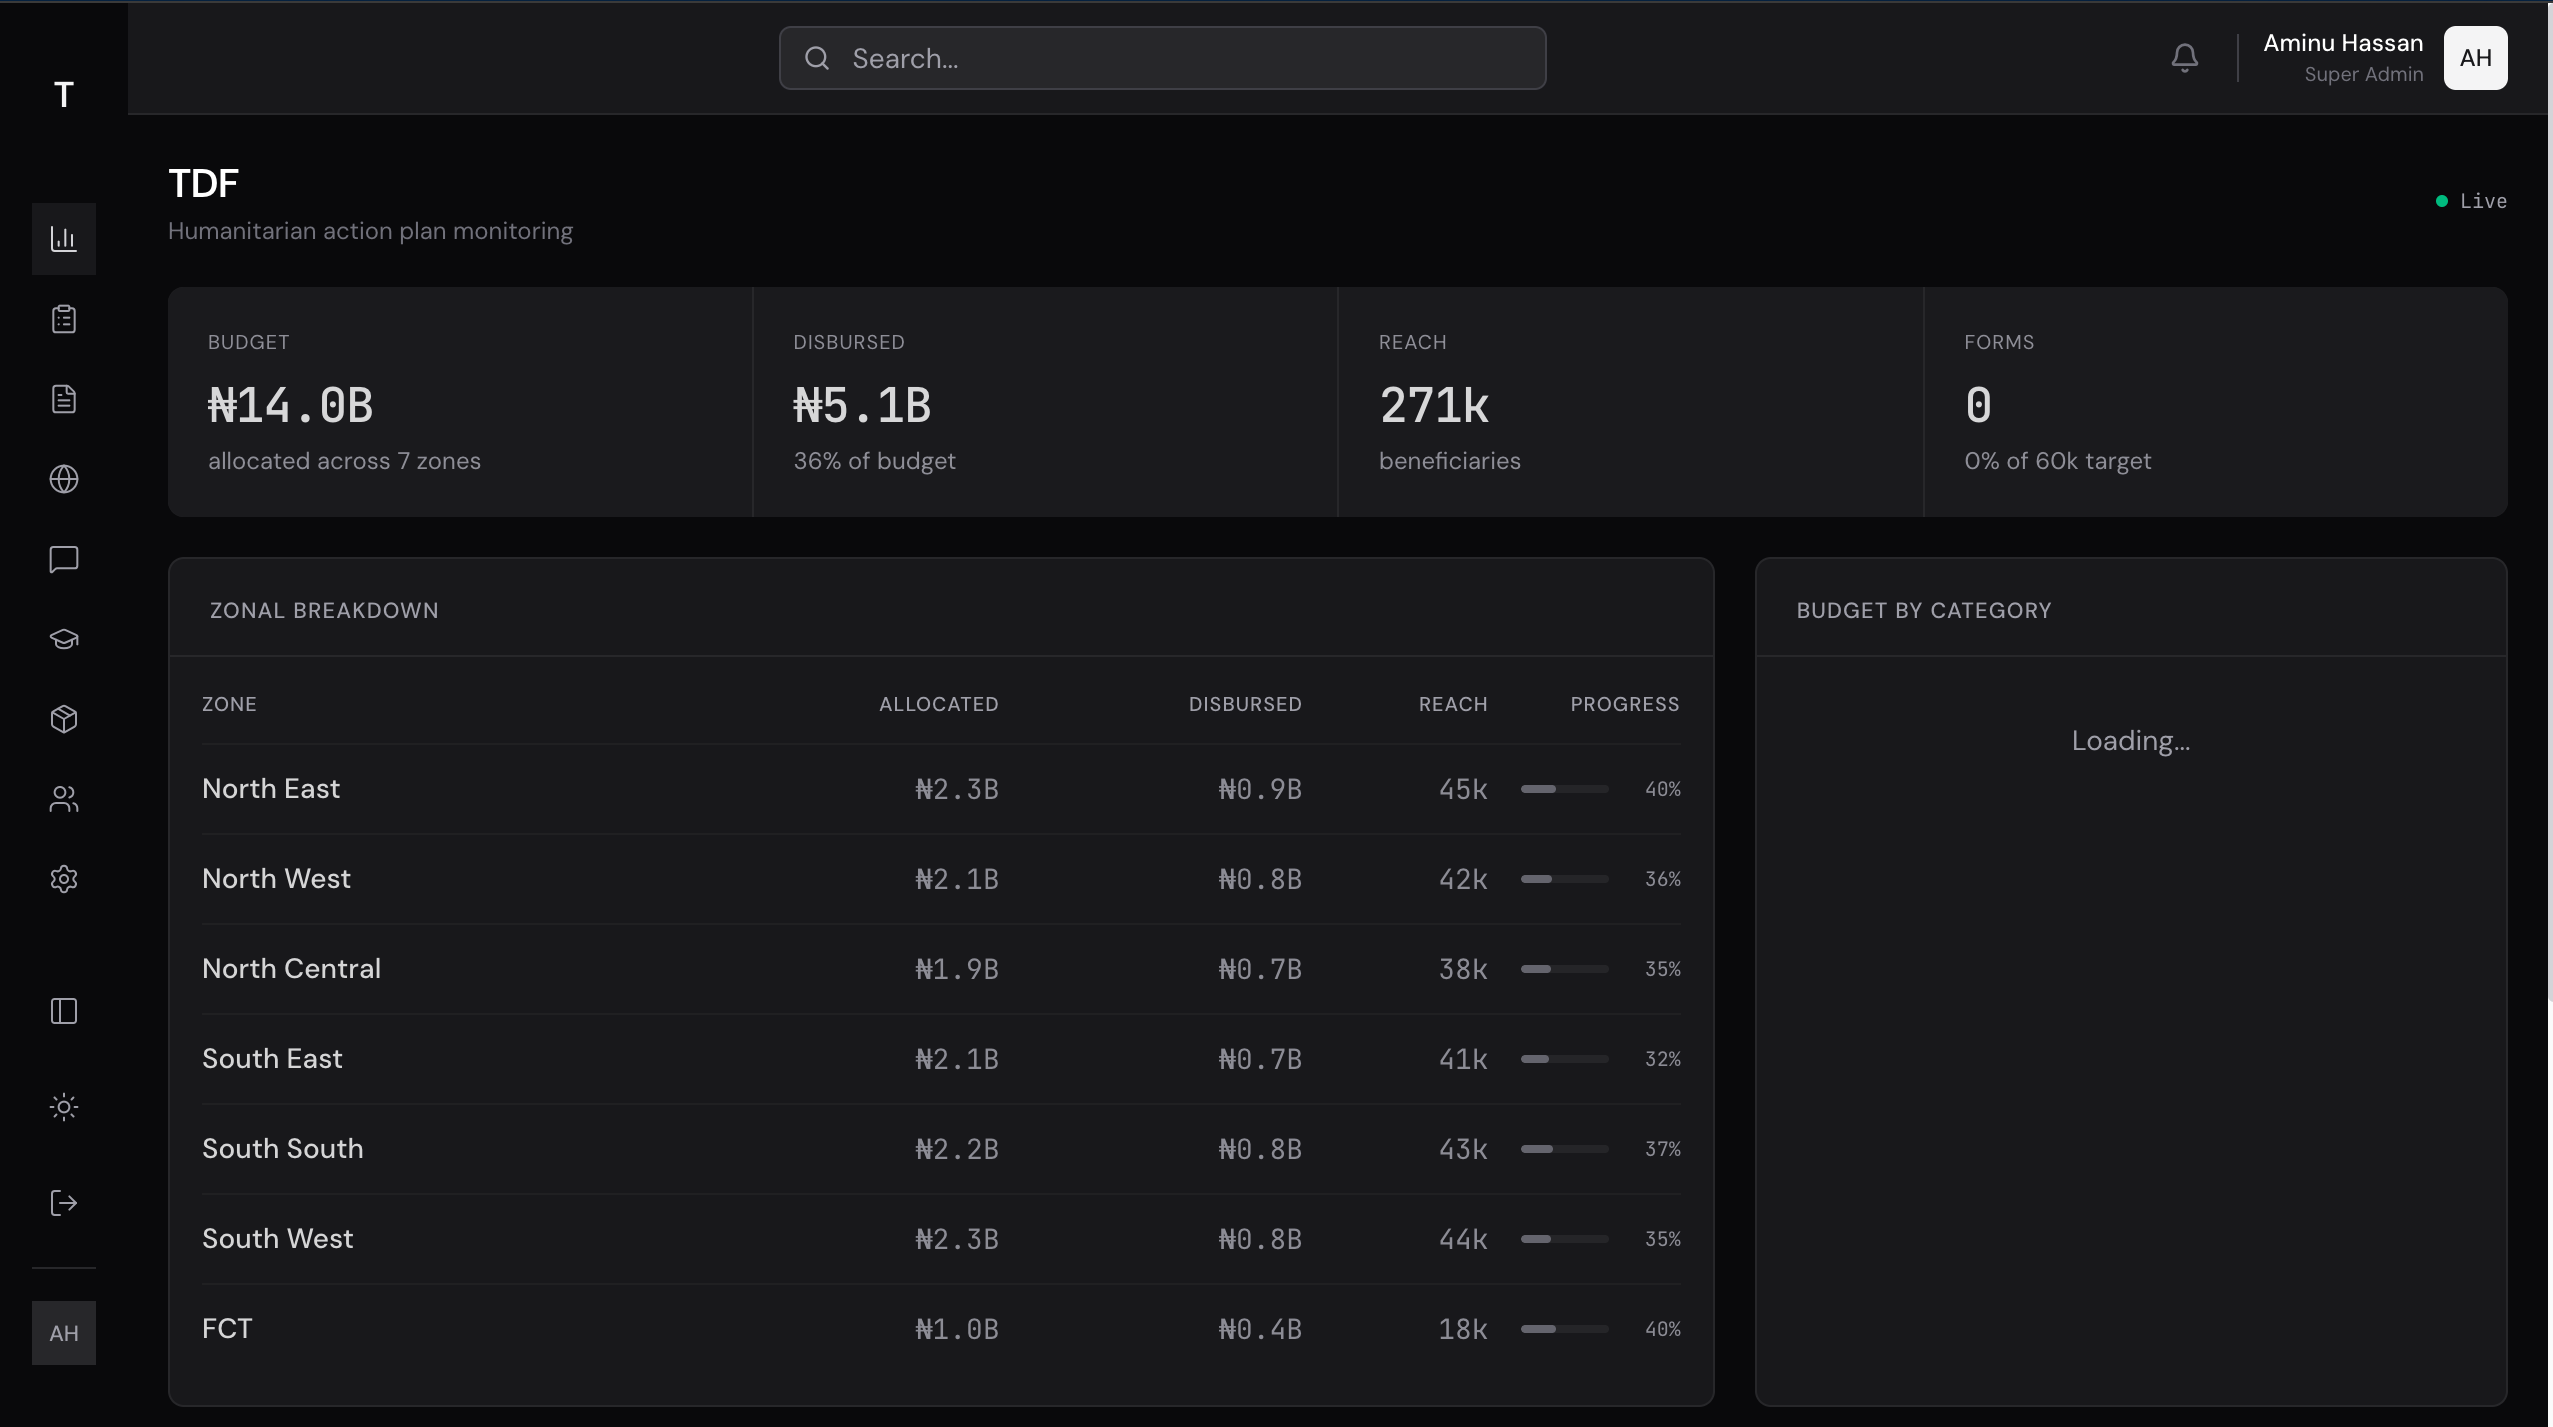Open the settings gear sidebar icon
Viewport: 2553px width, 1427px height.
tap(64, 879)
